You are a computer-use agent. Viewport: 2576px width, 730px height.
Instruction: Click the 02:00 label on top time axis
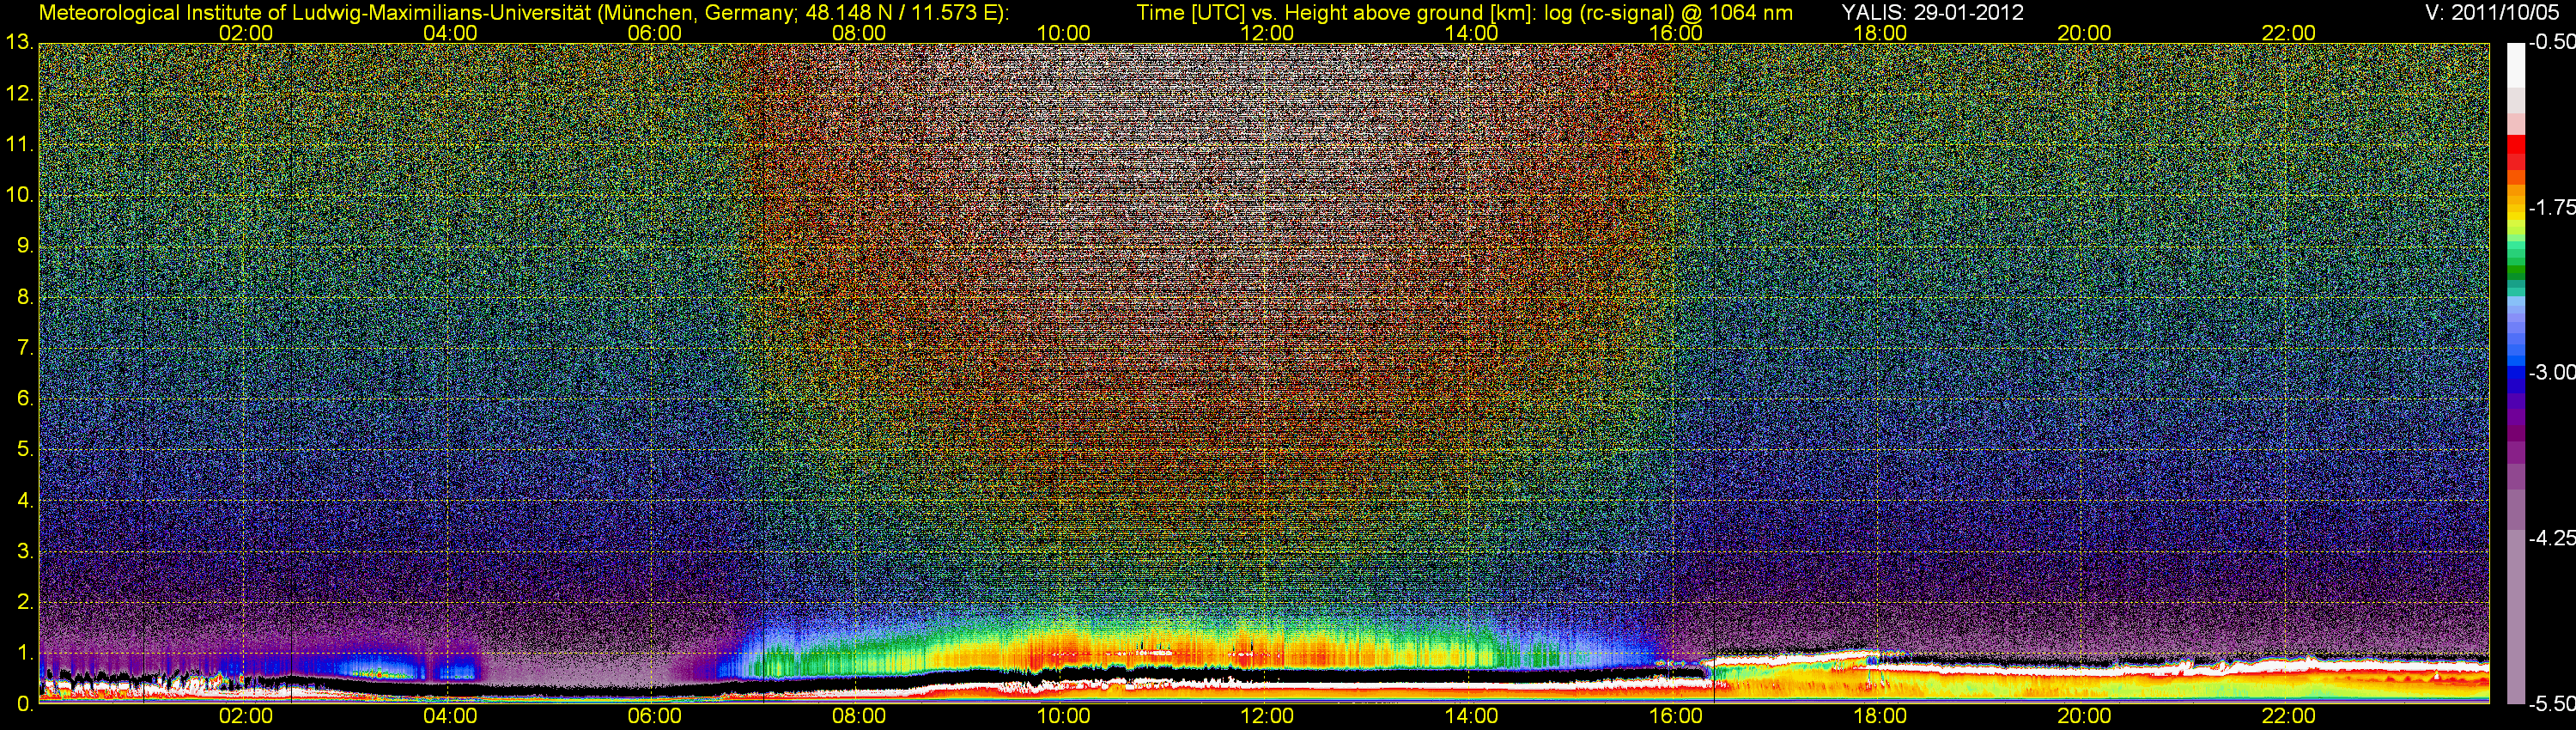click(246, 33)
